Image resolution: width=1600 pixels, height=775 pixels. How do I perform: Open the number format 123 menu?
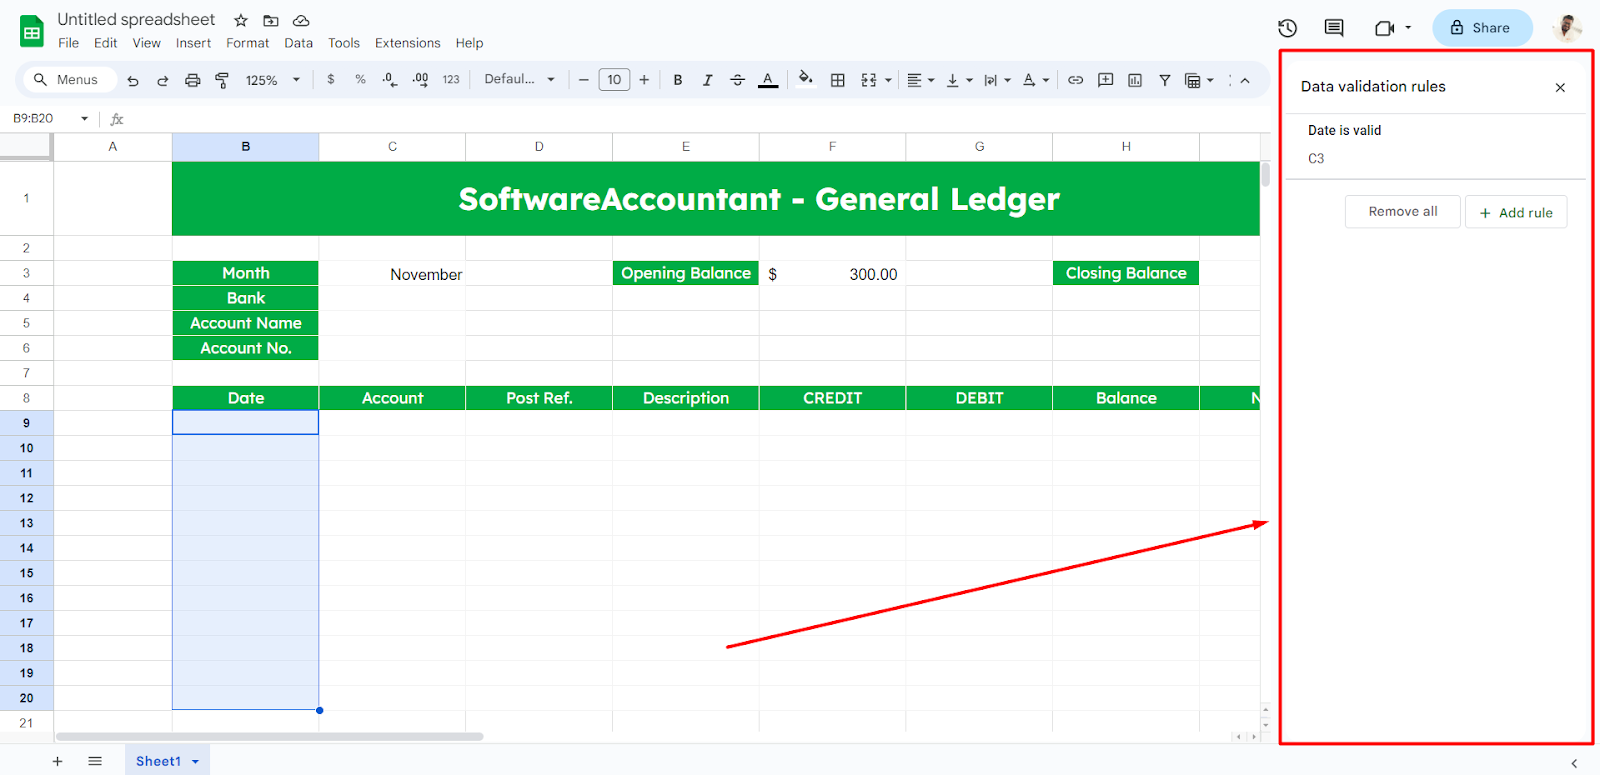pyautogui.click(x=451, y=79)
